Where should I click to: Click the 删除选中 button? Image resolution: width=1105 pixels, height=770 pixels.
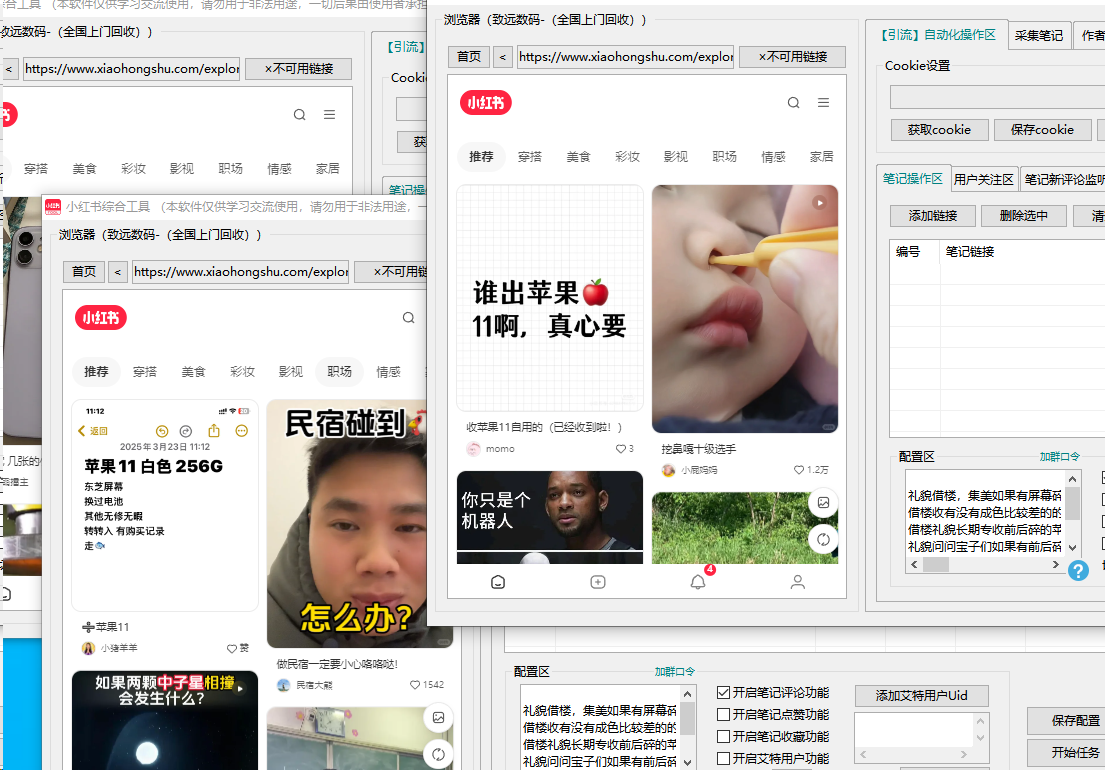(x=1023, y=216)
